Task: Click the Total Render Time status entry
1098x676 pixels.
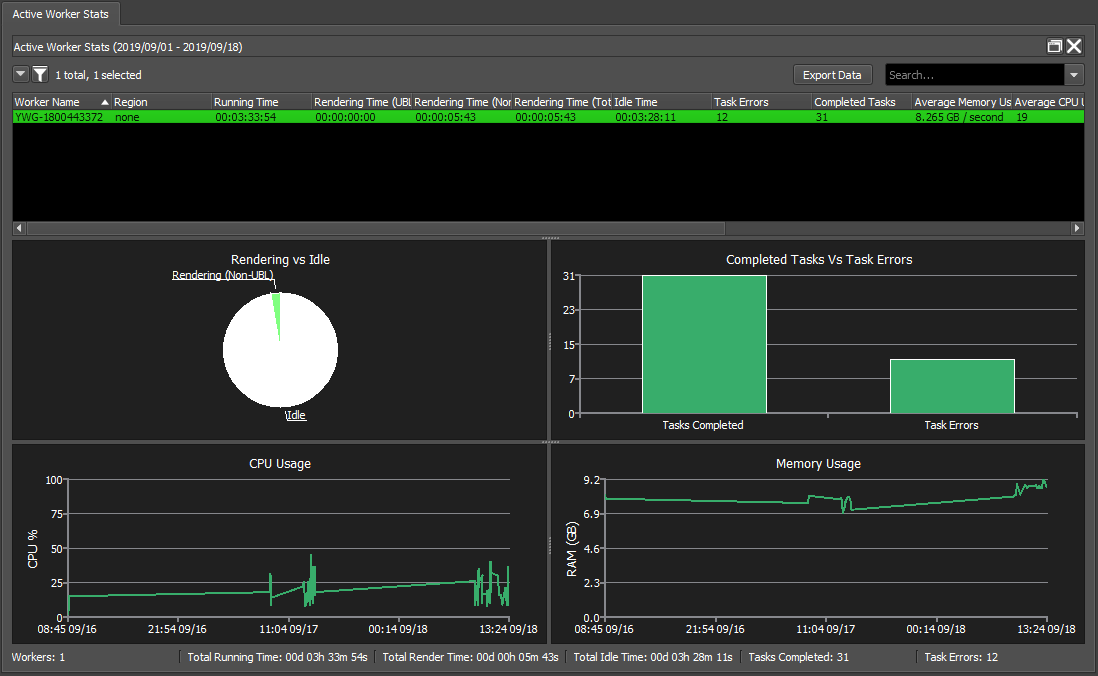Action: tap(471, 657)
